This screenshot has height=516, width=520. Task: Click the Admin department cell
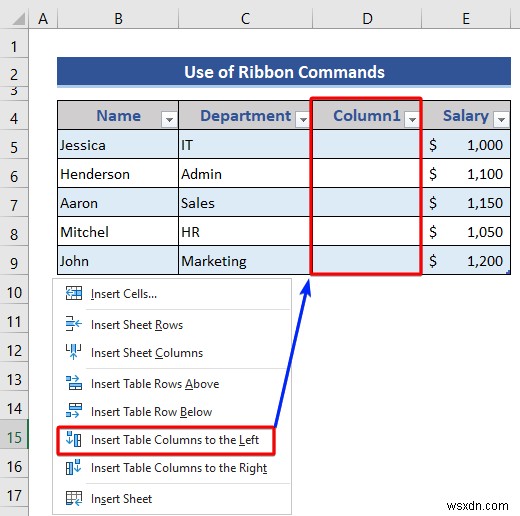[245, 174]
